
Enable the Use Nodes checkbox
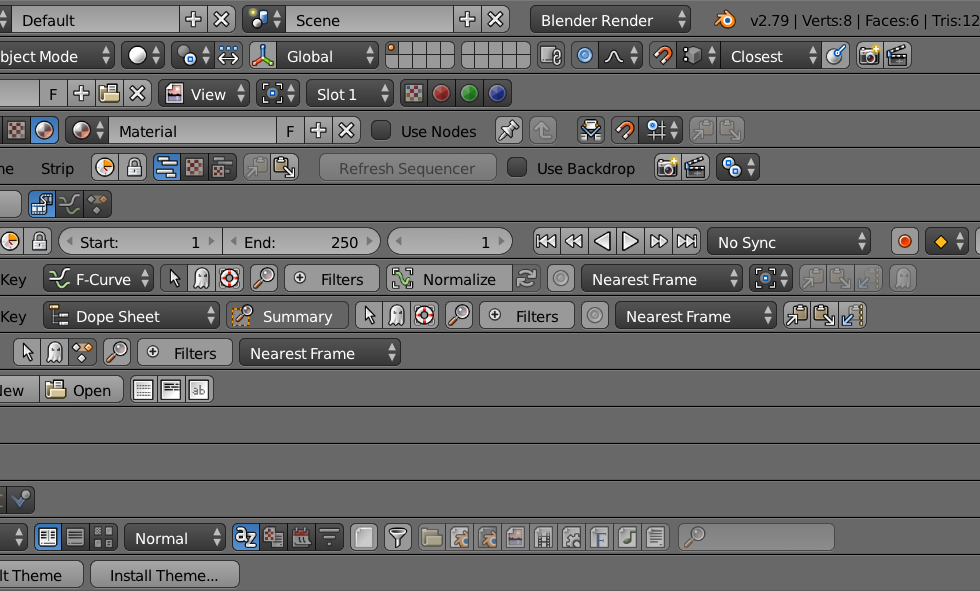pos(381,131)
